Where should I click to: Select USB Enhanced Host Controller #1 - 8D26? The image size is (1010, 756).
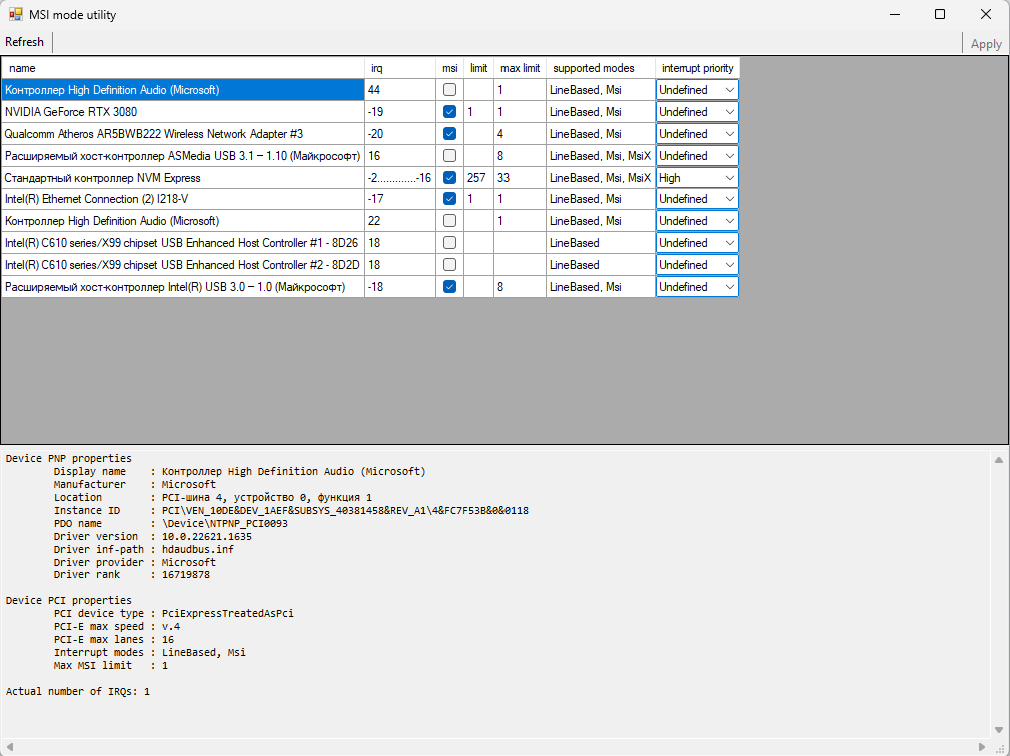point(183,243)
